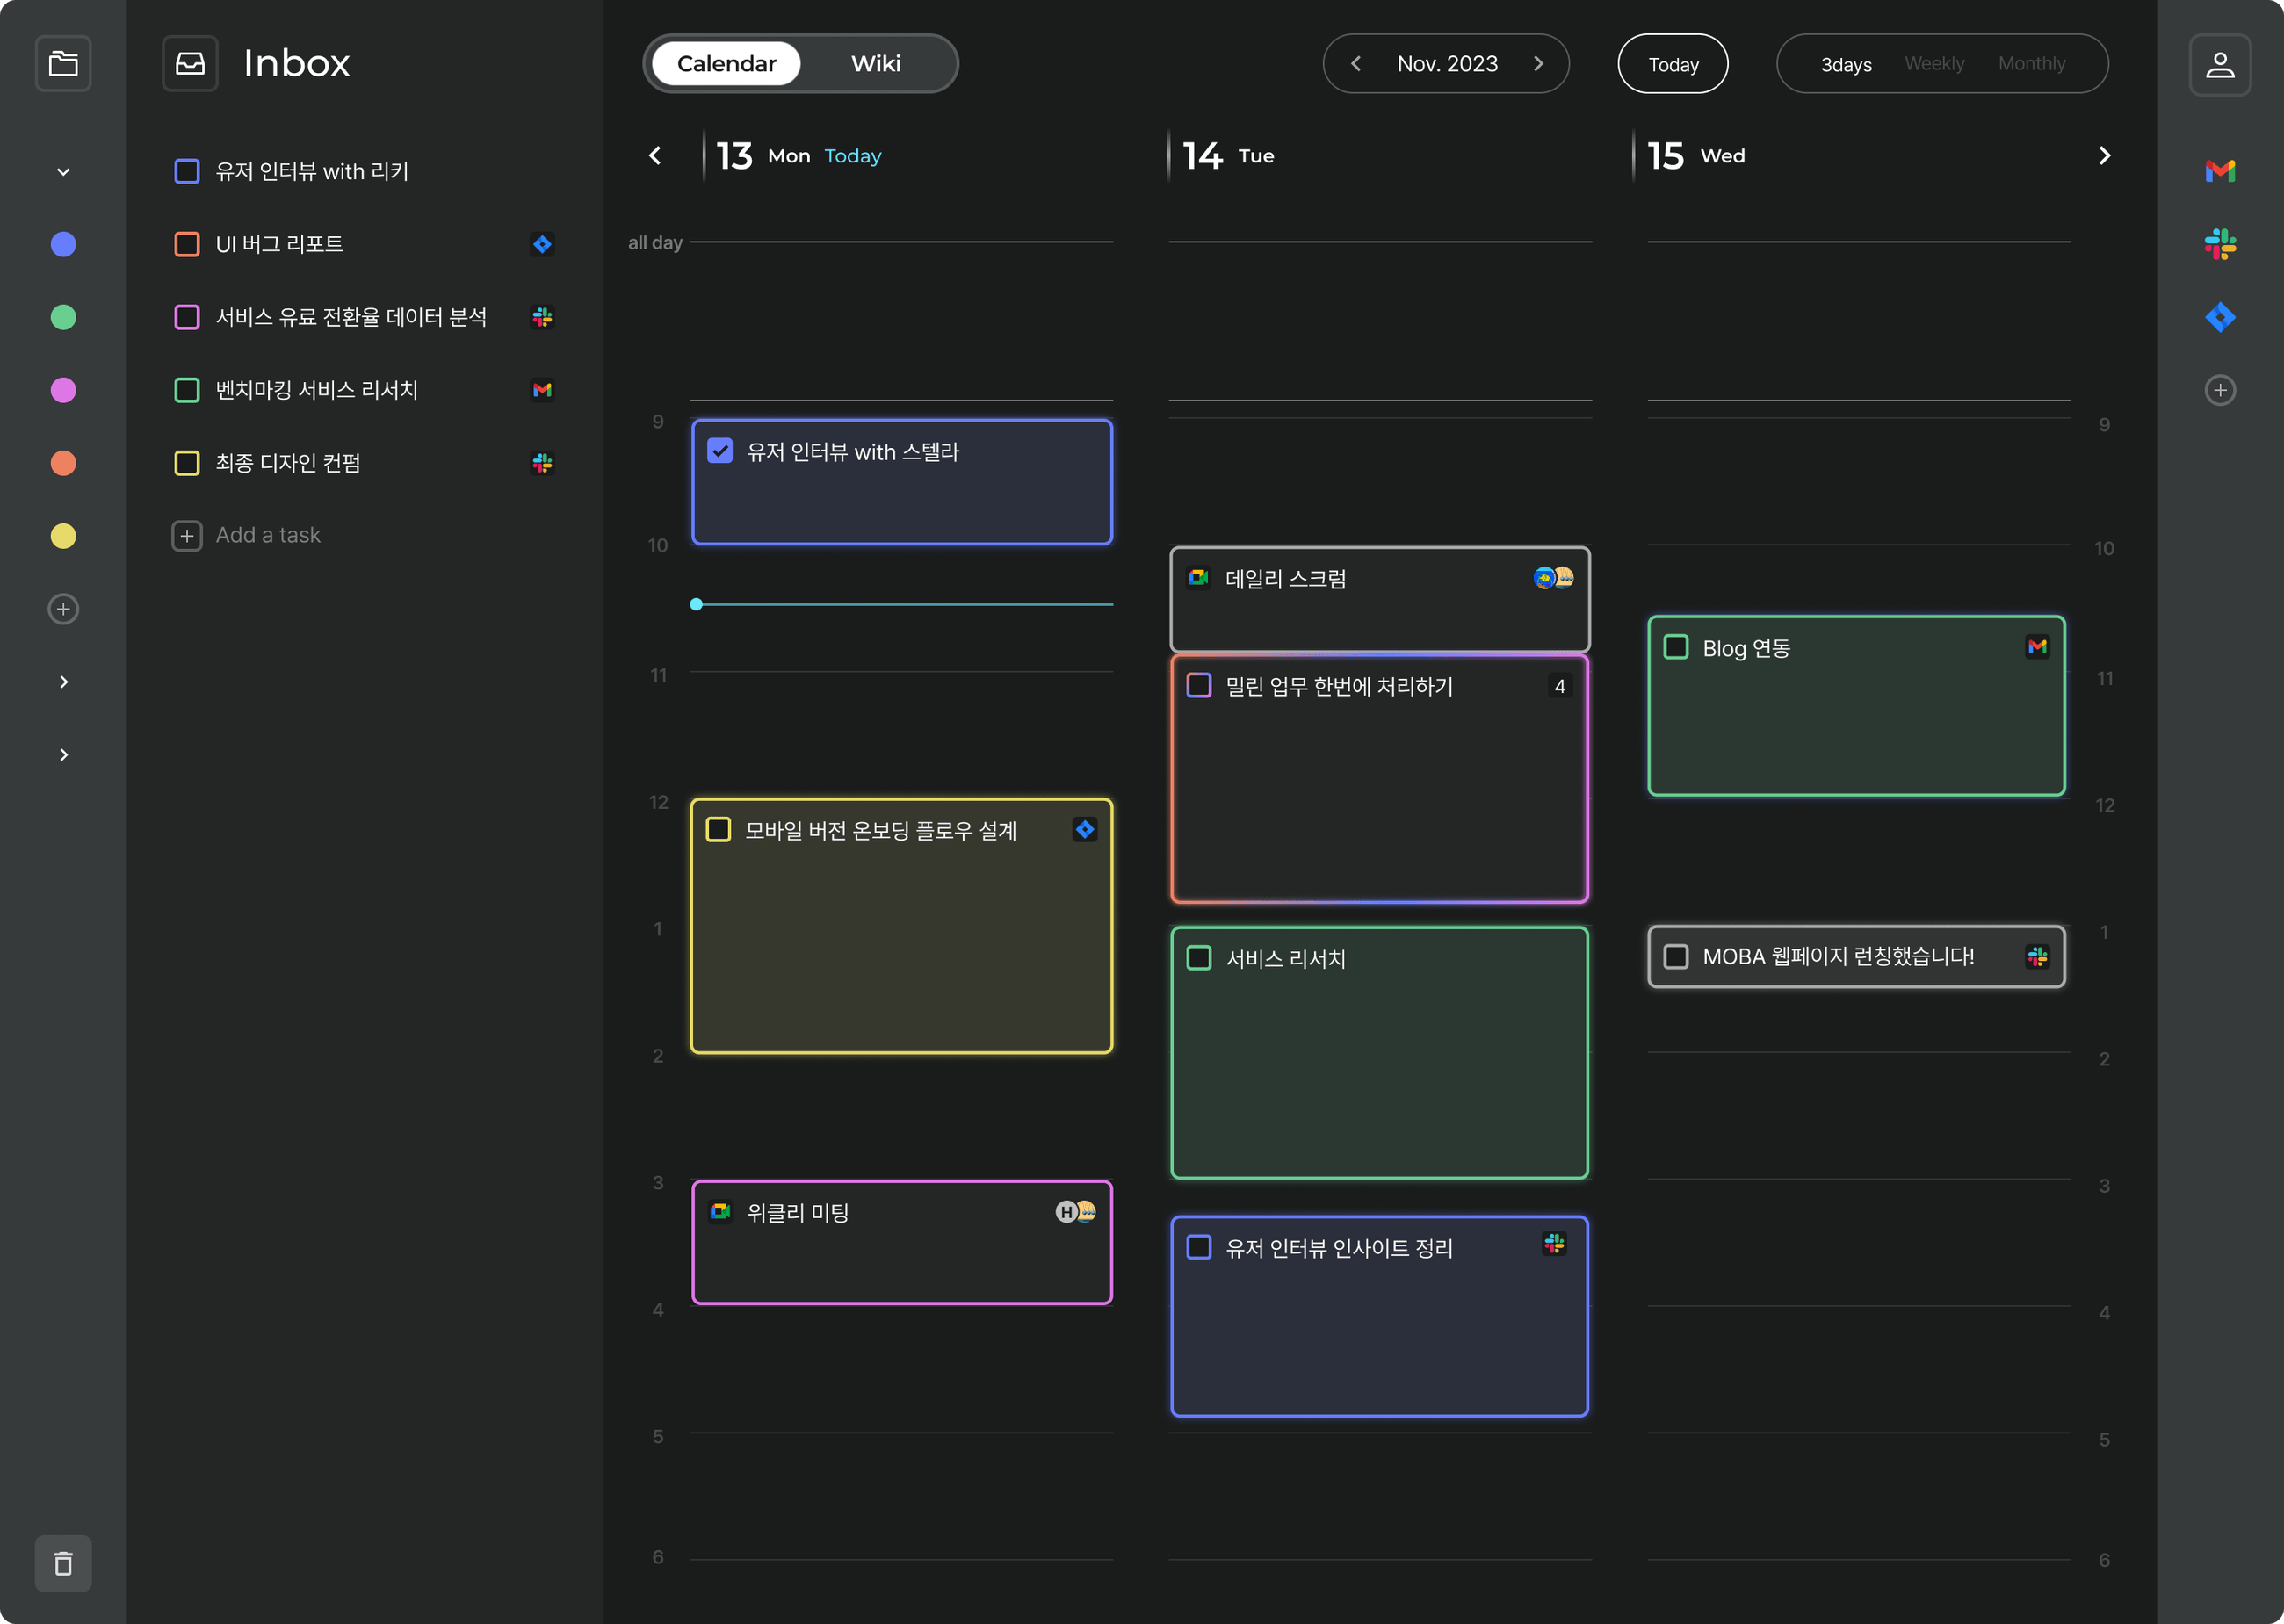2284x1624 pixels.
Task: Expand the first collapsed sidebar section chevron
Action: pyautogui.click(x=63, y=681)
